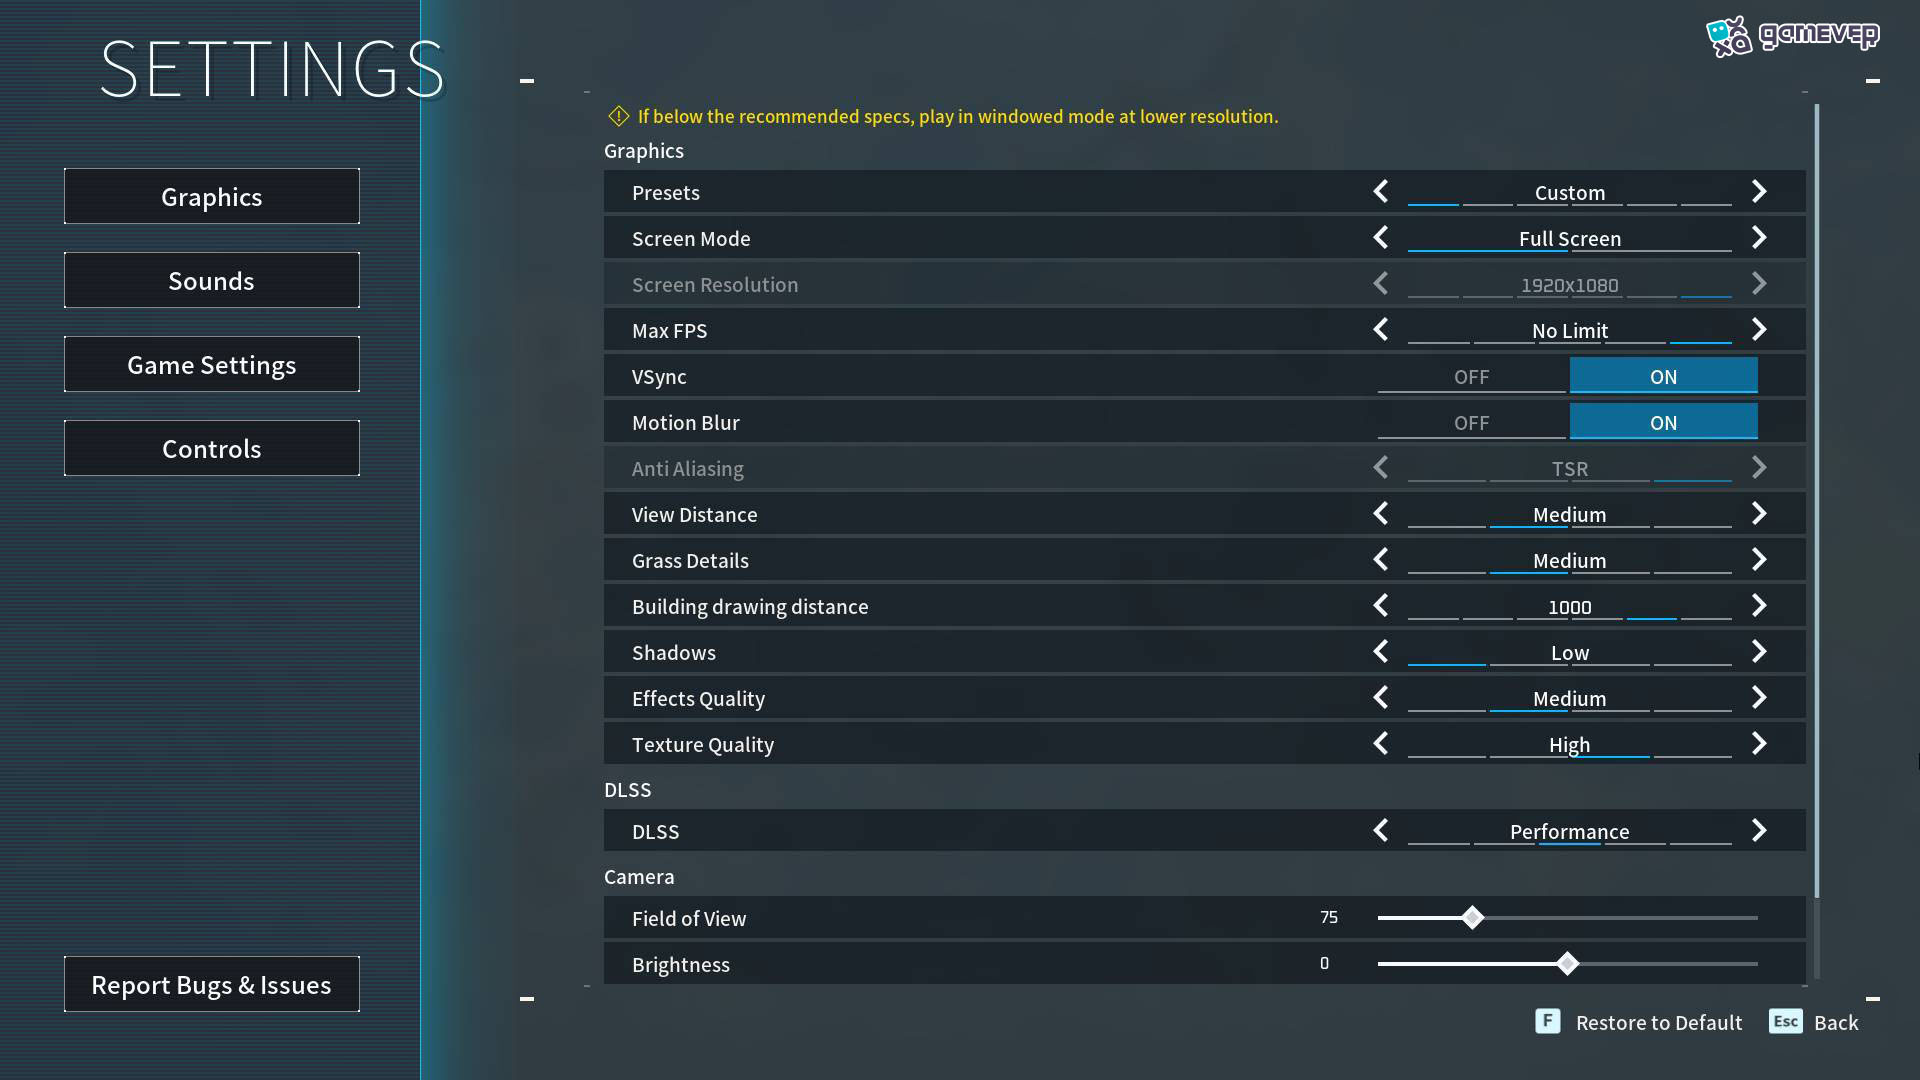1920x1080 pixels.
Task: Raise Texture Quality with right arrow
Action: point(1759,743)
